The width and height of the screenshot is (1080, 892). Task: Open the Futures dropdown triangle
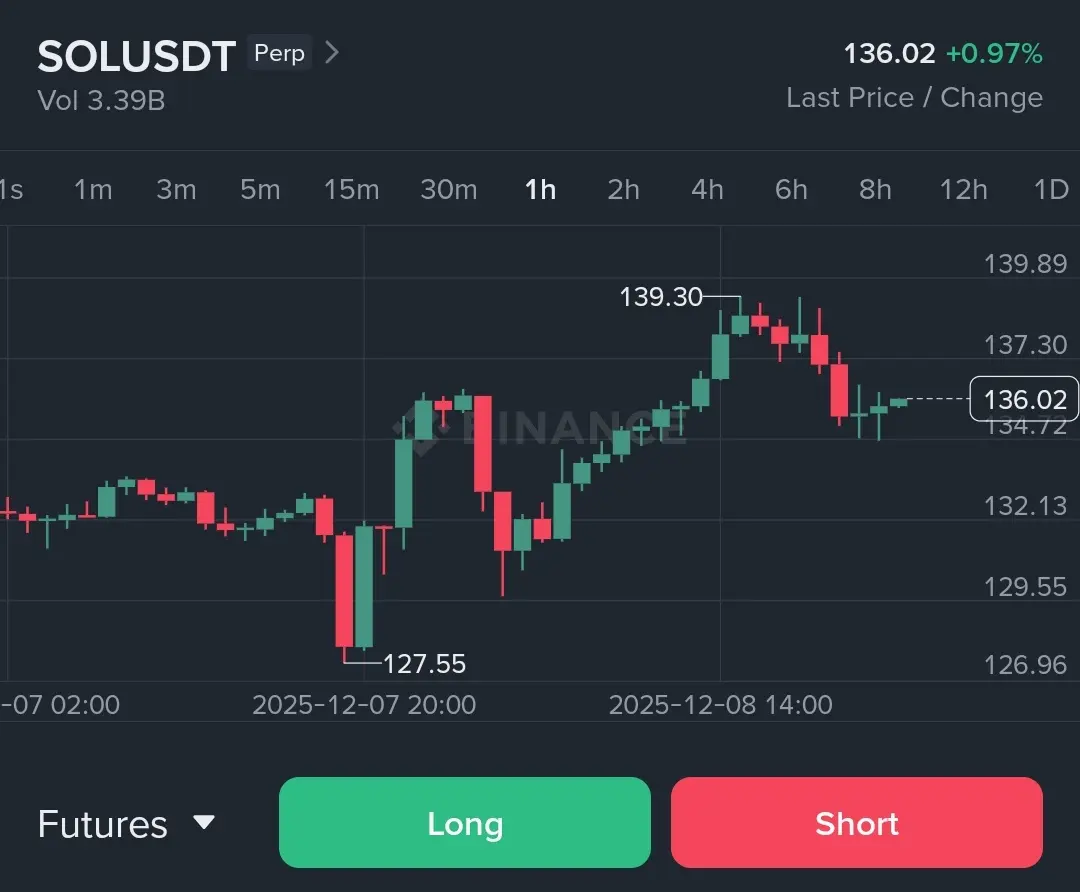[204, 822]
